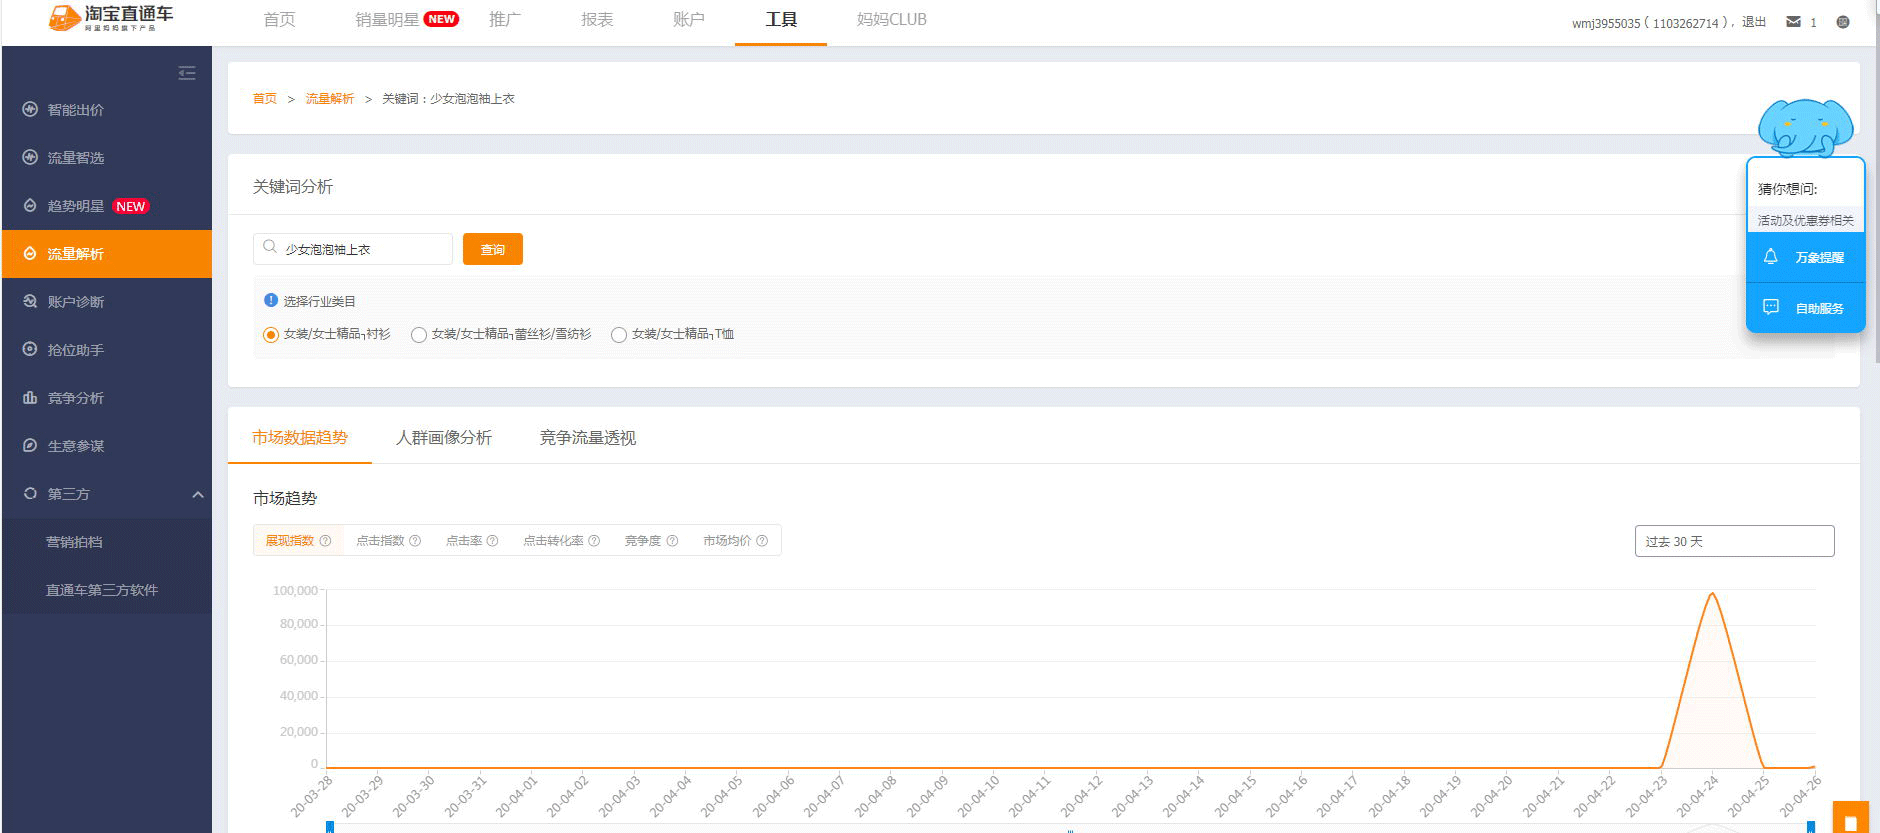Click the left handle of chart range slider

coord(330,827)
